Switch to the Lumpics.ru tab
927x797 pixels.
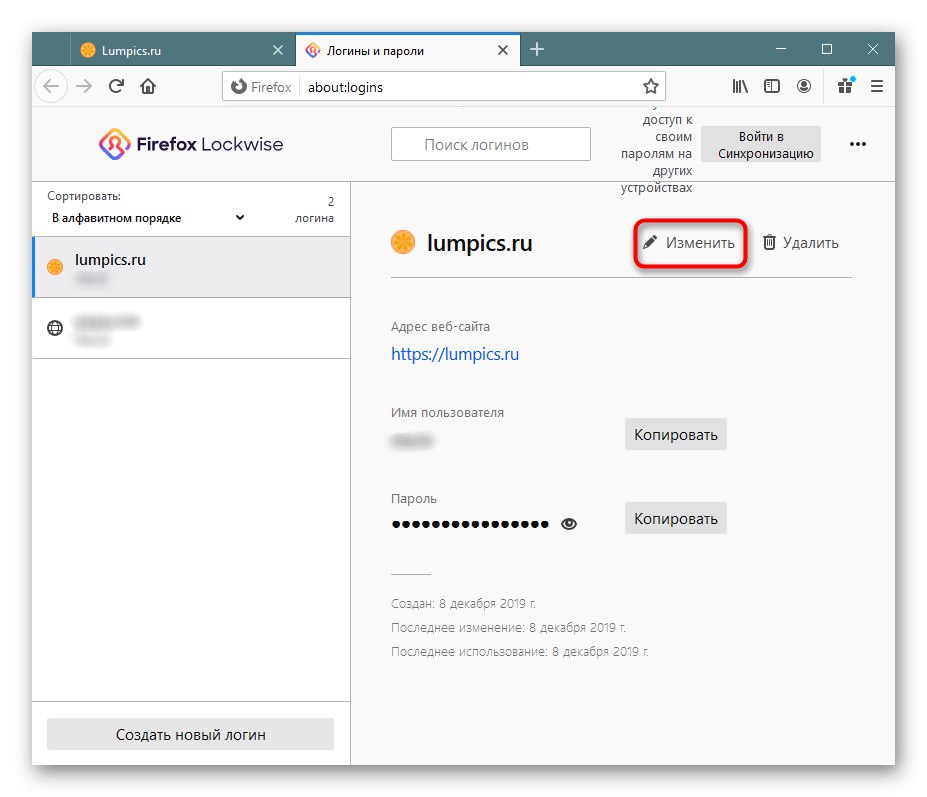tap(183, 50)
